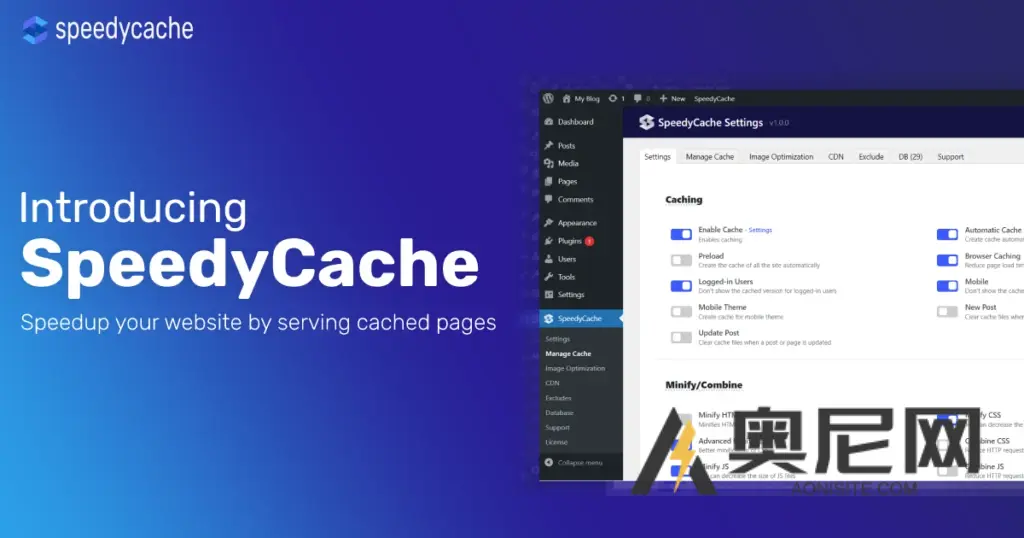1024x538 pixels.
Task: Click the plus New item in admin bar
Action: click(x=672, y=99)
